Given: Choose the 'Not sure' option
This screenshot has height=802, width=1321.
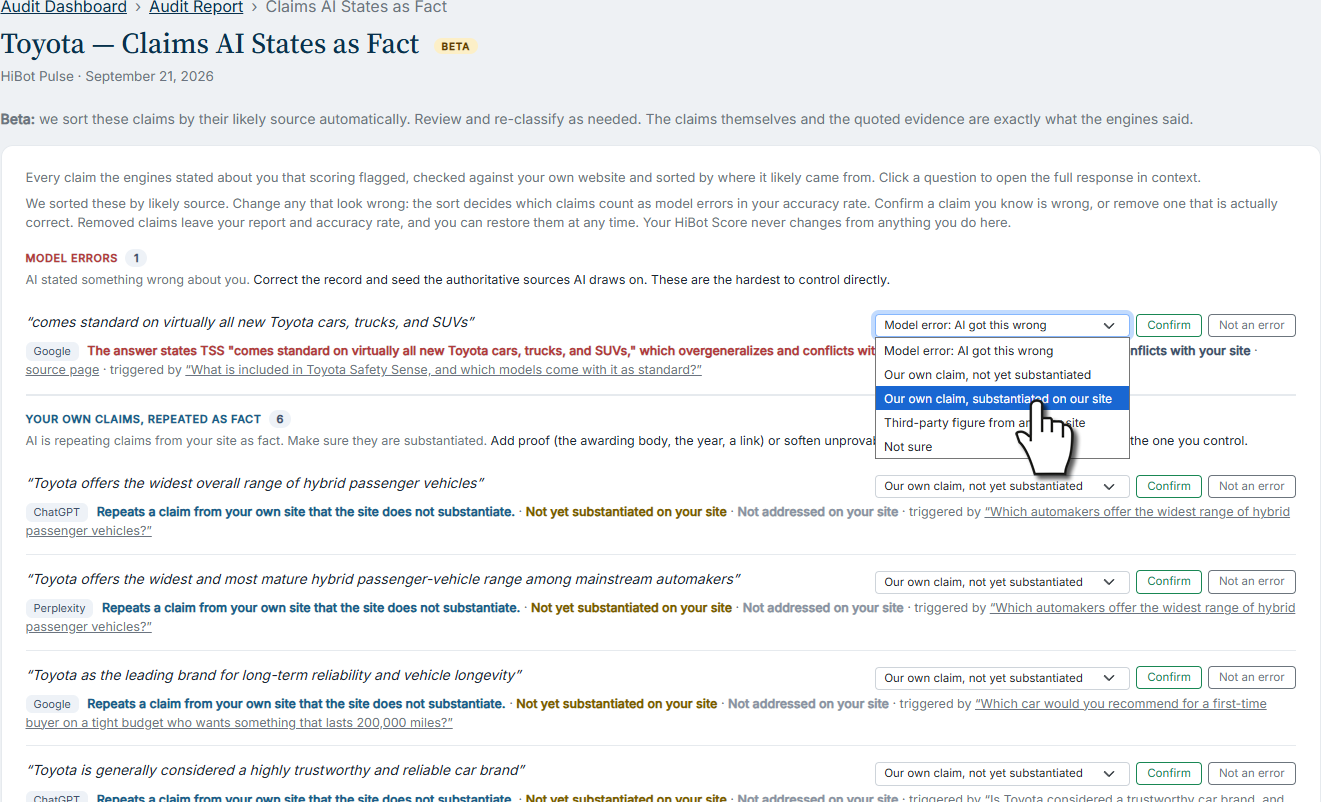Looking at the screenshot, I should 1002,447.
